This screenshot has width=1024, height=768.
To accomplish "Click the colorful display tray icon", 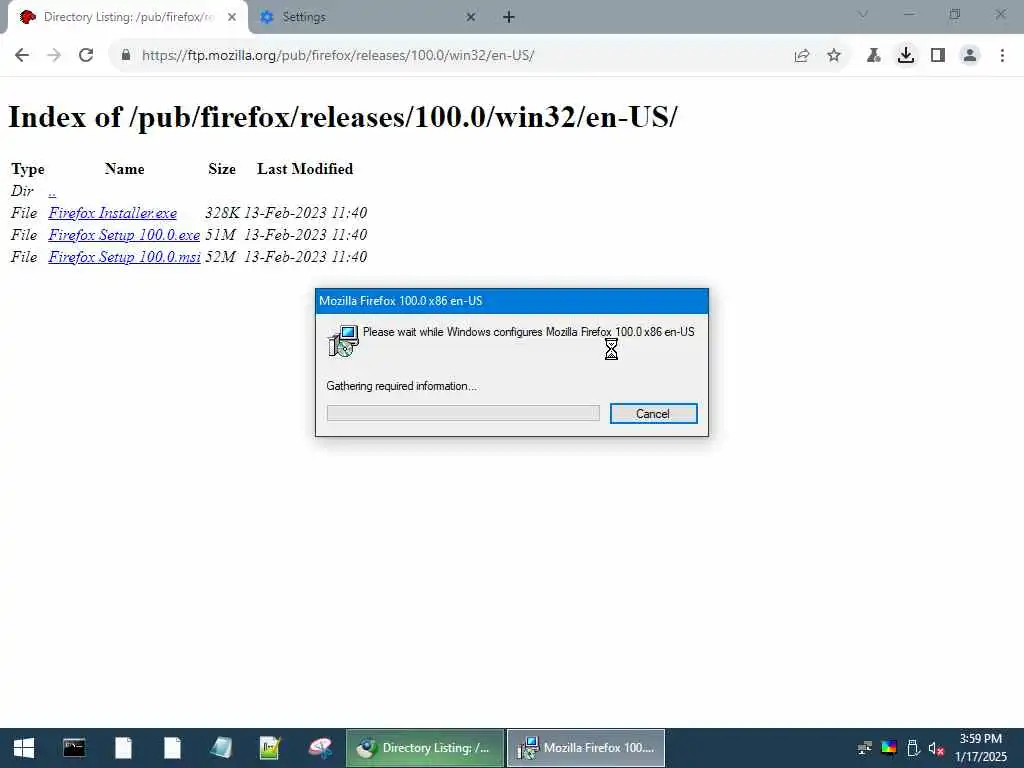I will pyautogui.click(x=889, y=748).
